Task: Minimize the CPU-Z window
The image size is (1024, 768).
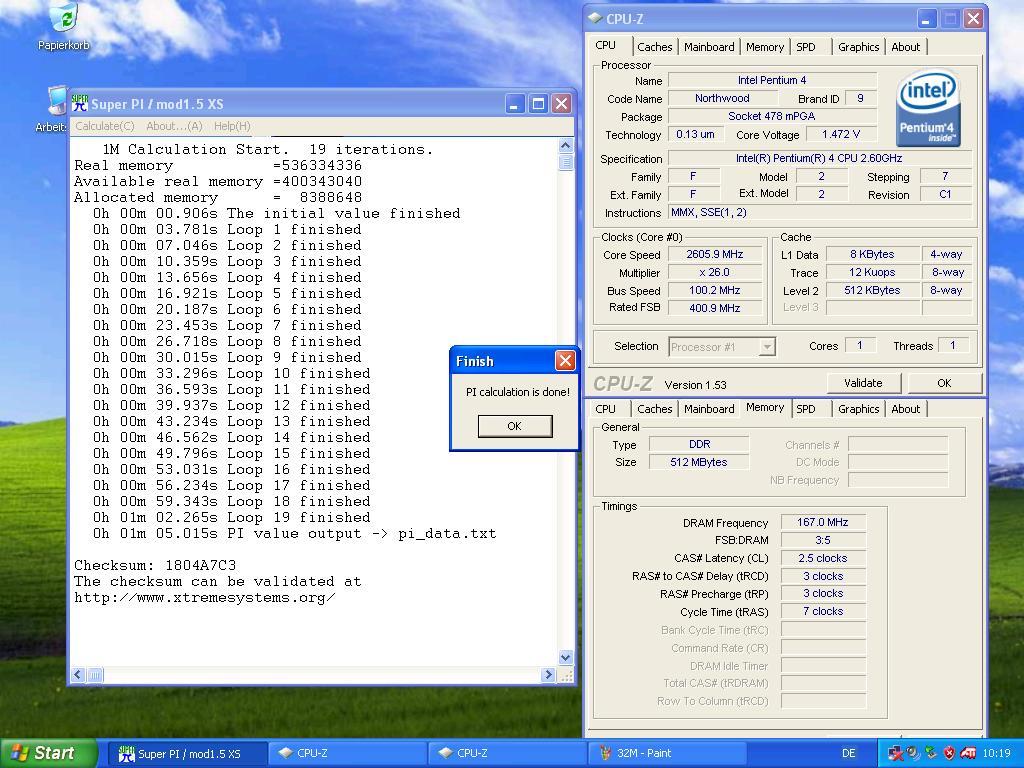Action: [x=926, y=19]
